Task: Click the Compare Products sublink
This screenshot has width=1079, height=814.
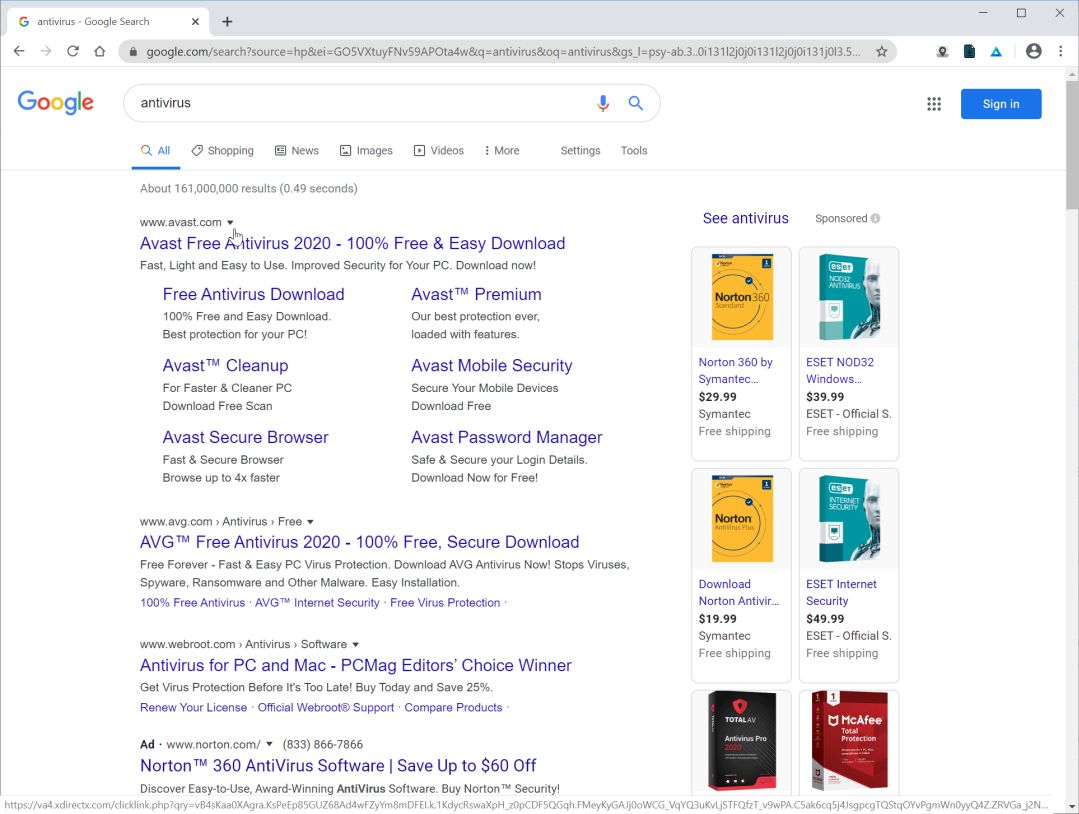Action: coord(453,707)
